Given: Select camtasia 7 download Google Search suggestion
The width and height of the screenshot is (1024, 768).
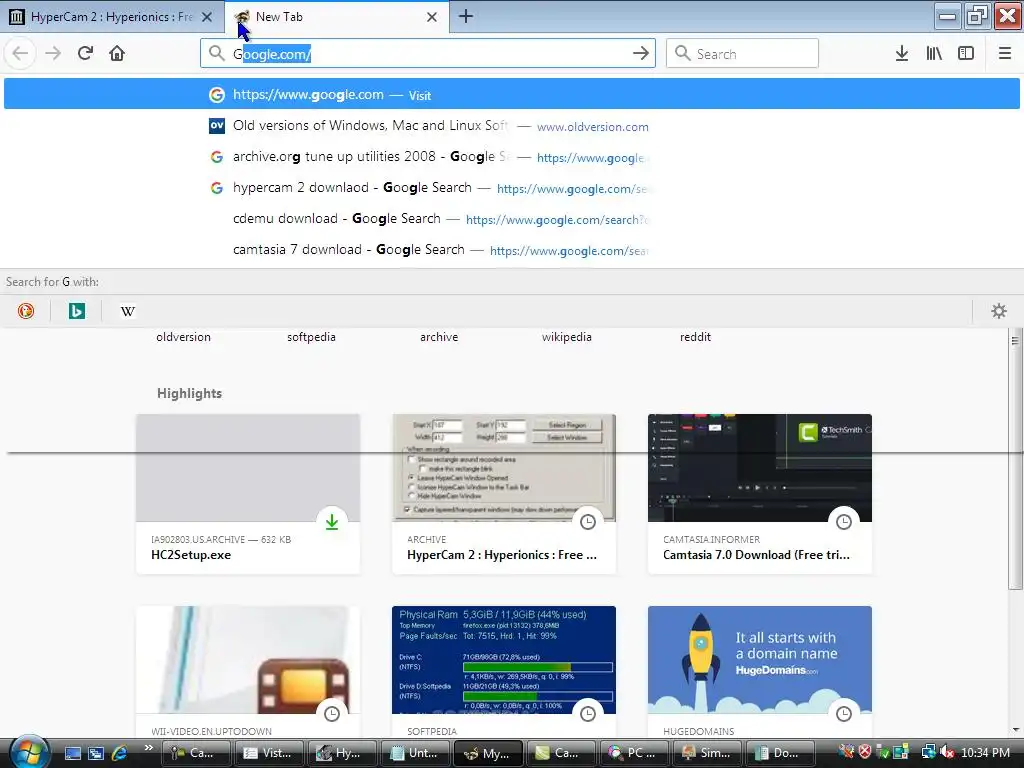Looking at the screenshot, I should pos(512,250).
